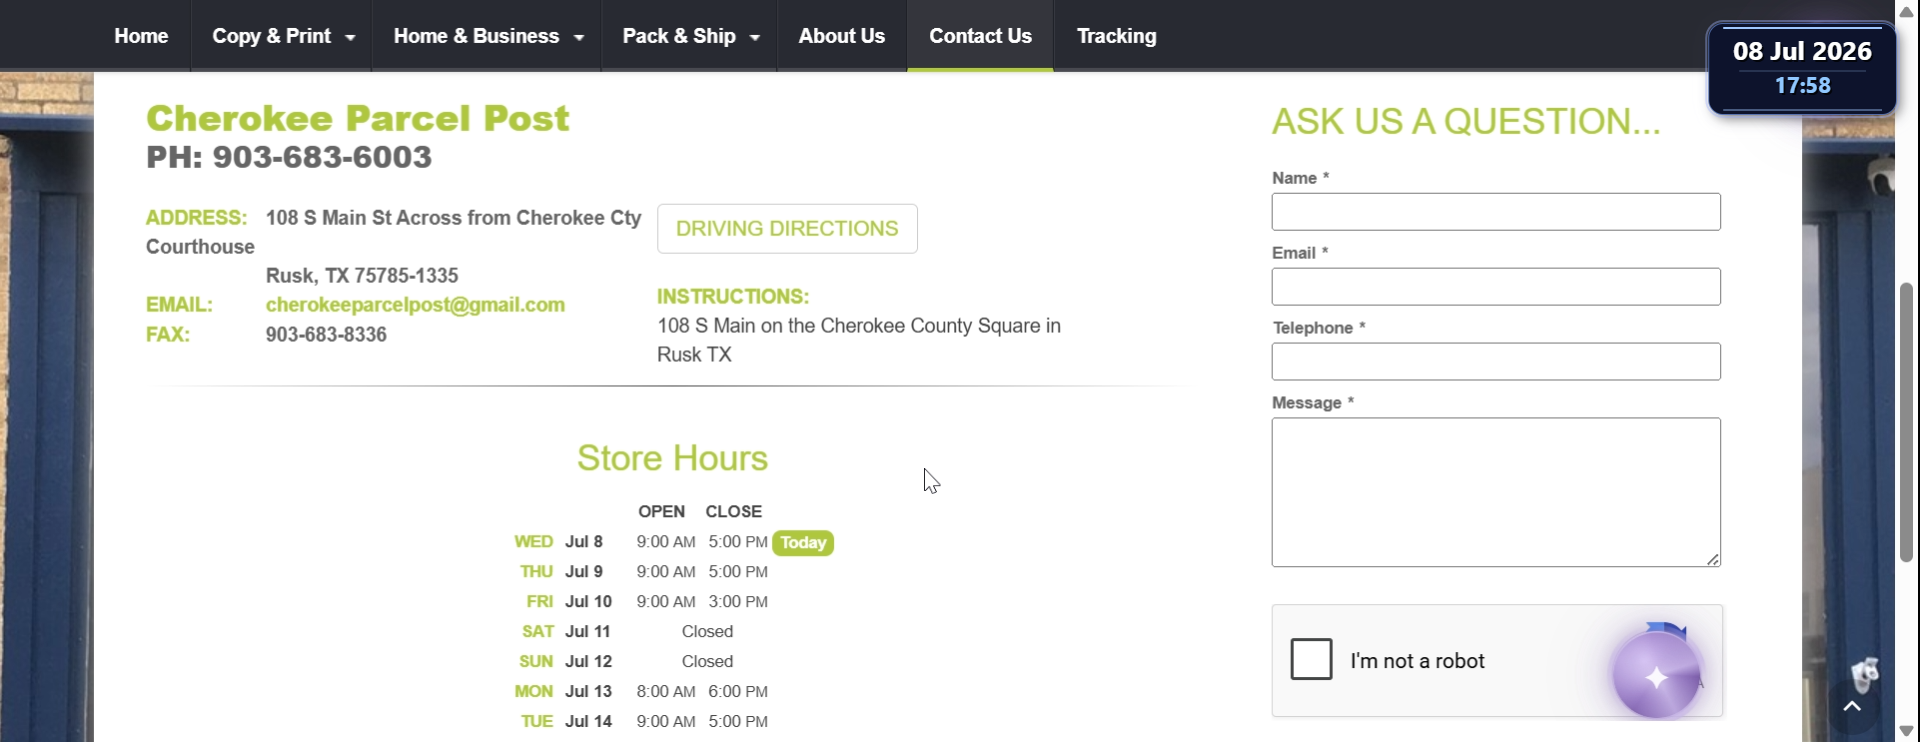Click the SUN Jul 12 Closed entry

(x=707, y=662)
